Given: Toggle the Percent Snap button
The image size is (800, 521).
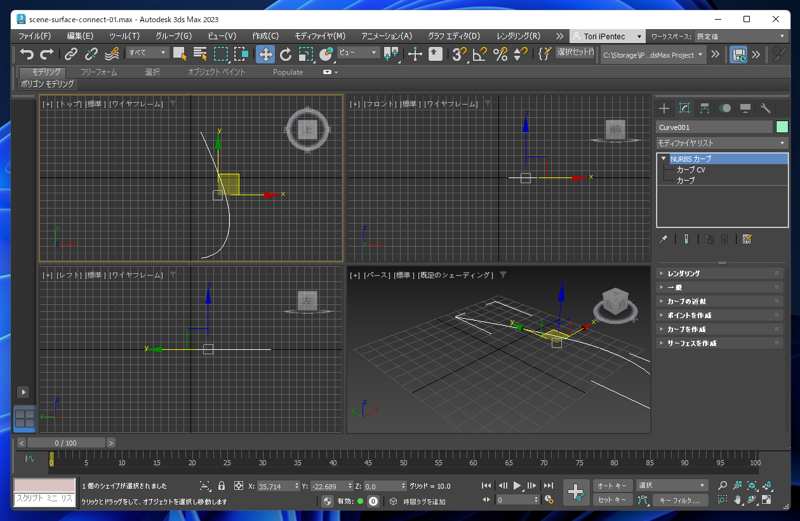Looking at the screenshot, I should point(500,54).
